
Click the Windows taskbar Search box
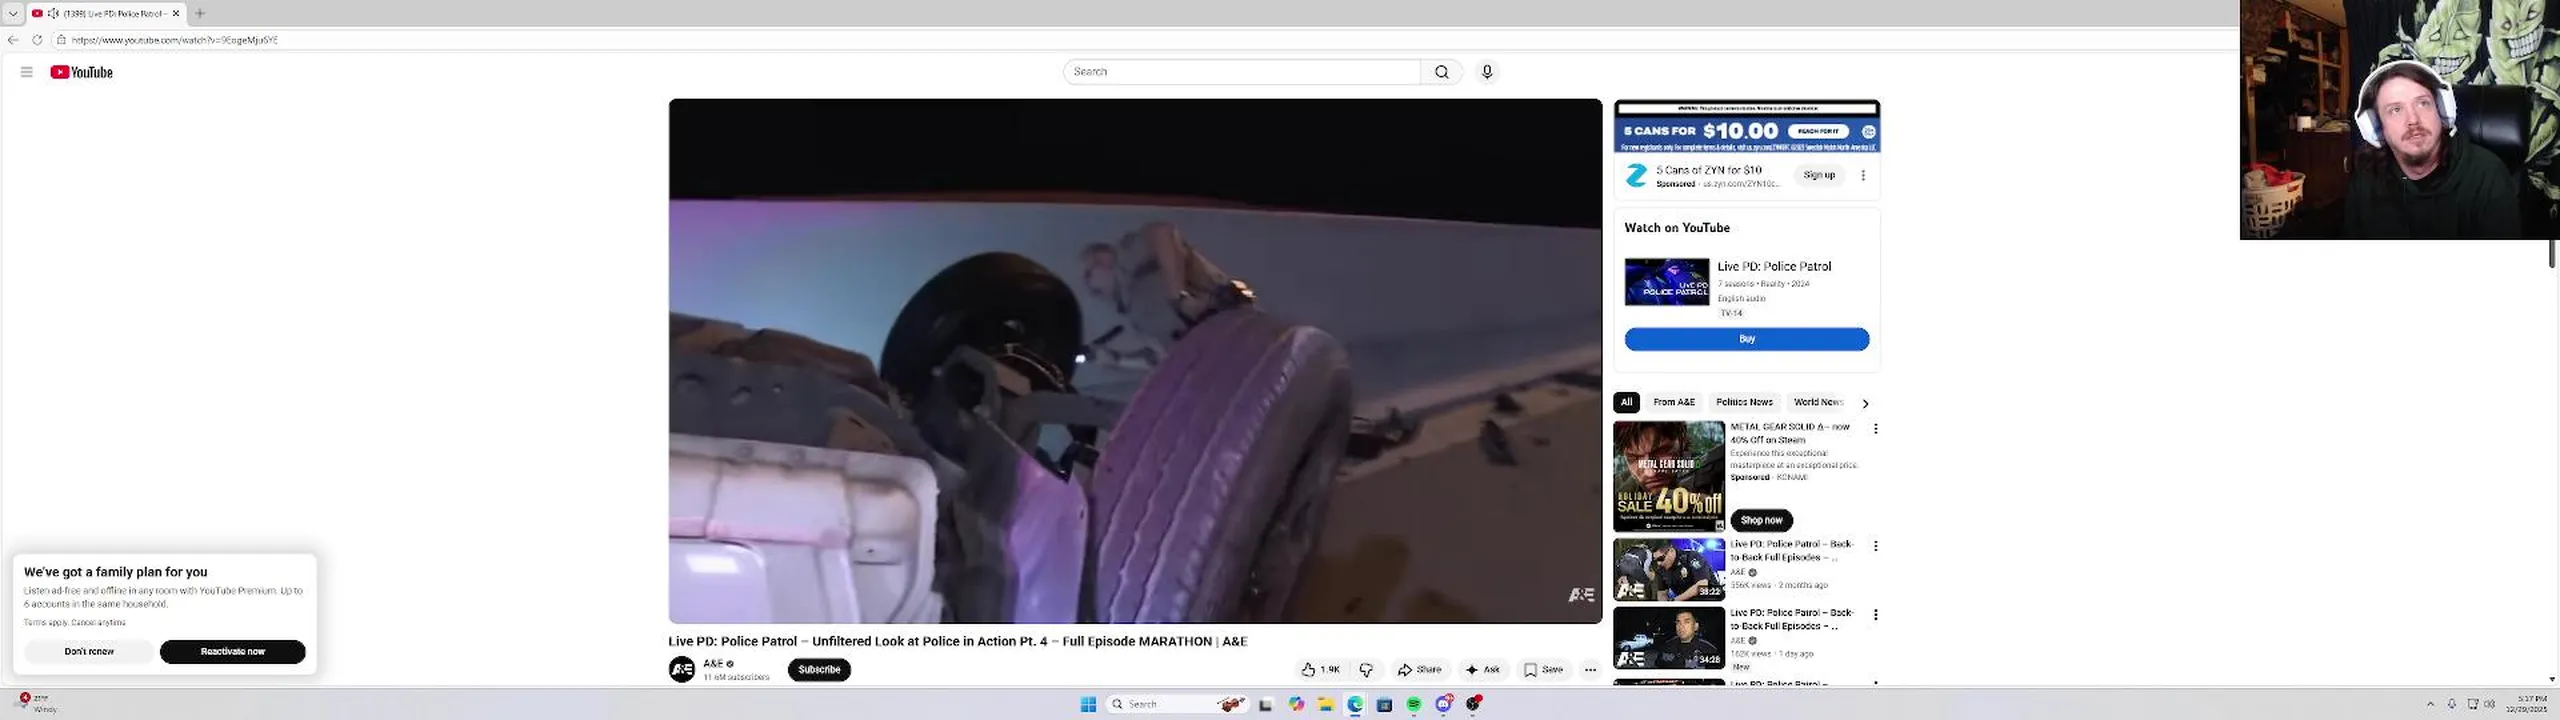[x=1177, y=705]
